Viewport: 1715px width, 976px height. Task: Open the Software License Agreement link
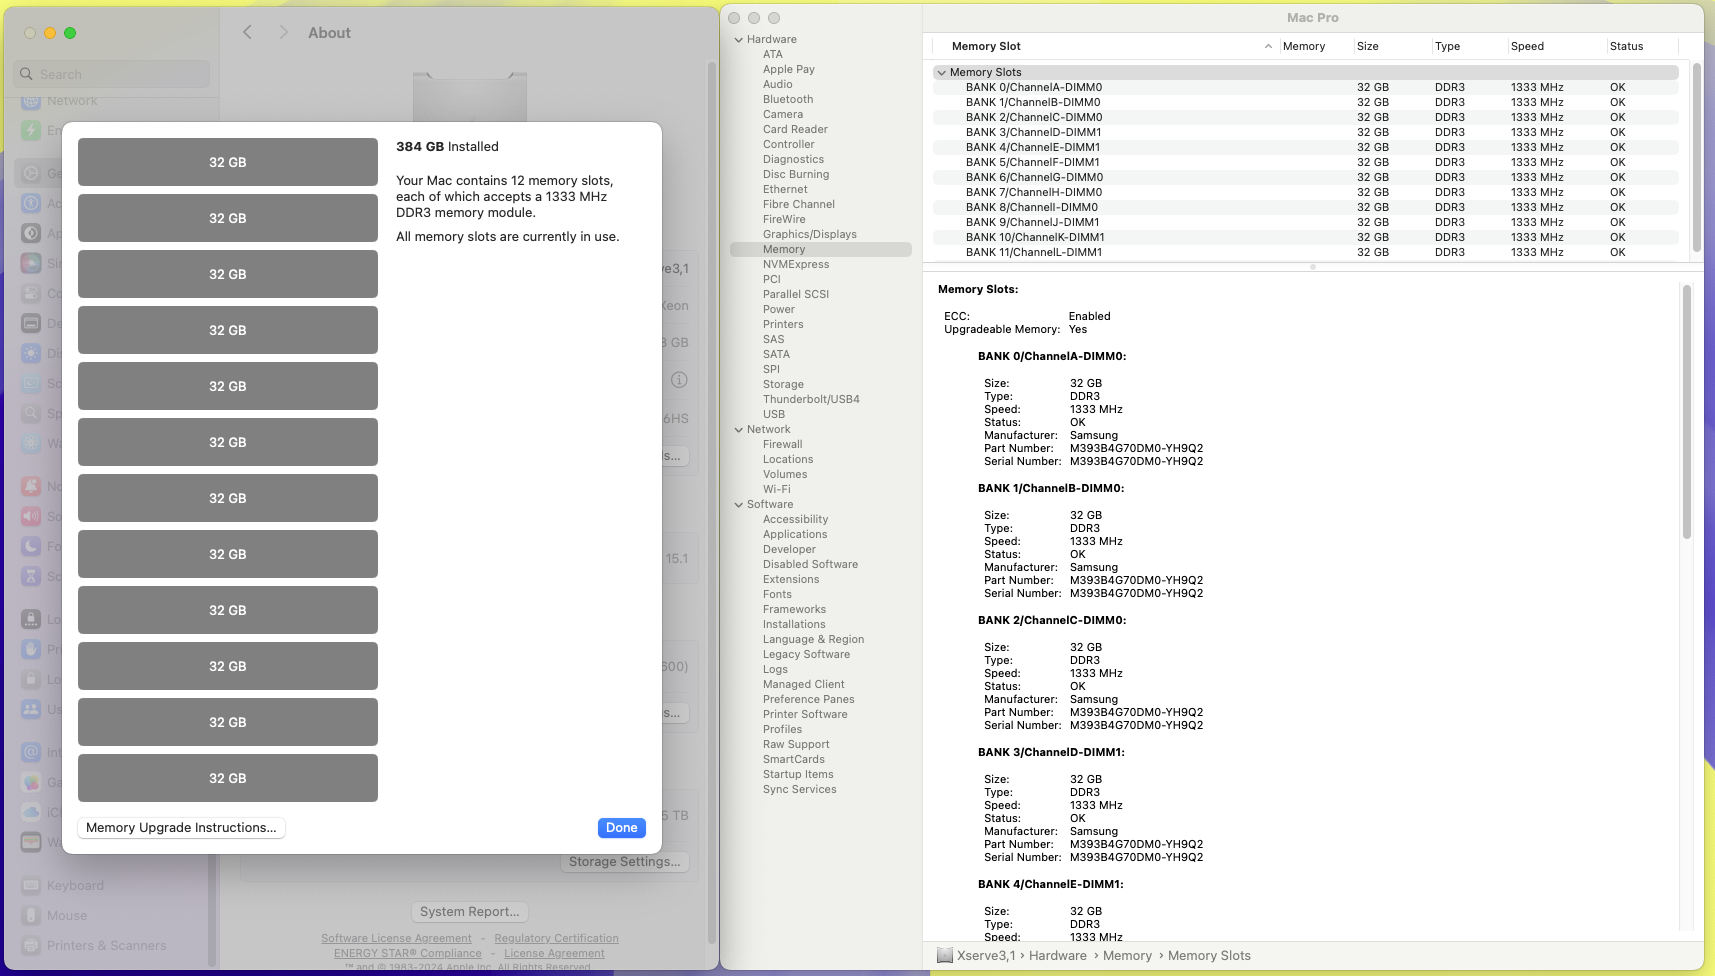coord(396,938)
